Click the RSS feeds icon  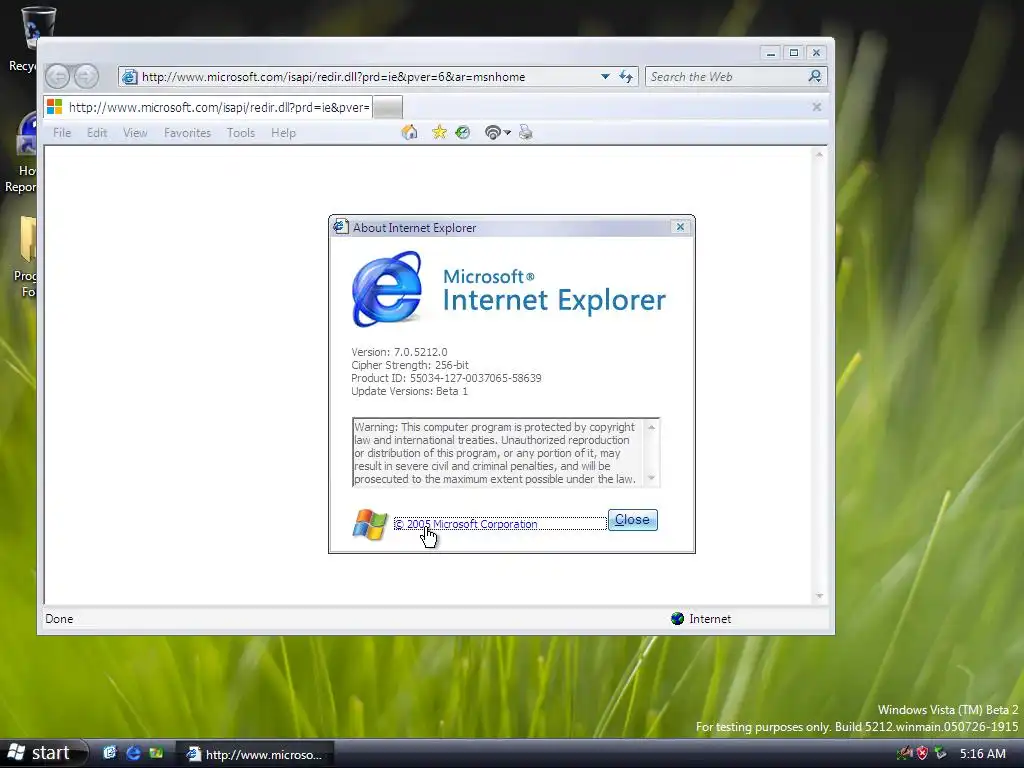tap(492, 133)
